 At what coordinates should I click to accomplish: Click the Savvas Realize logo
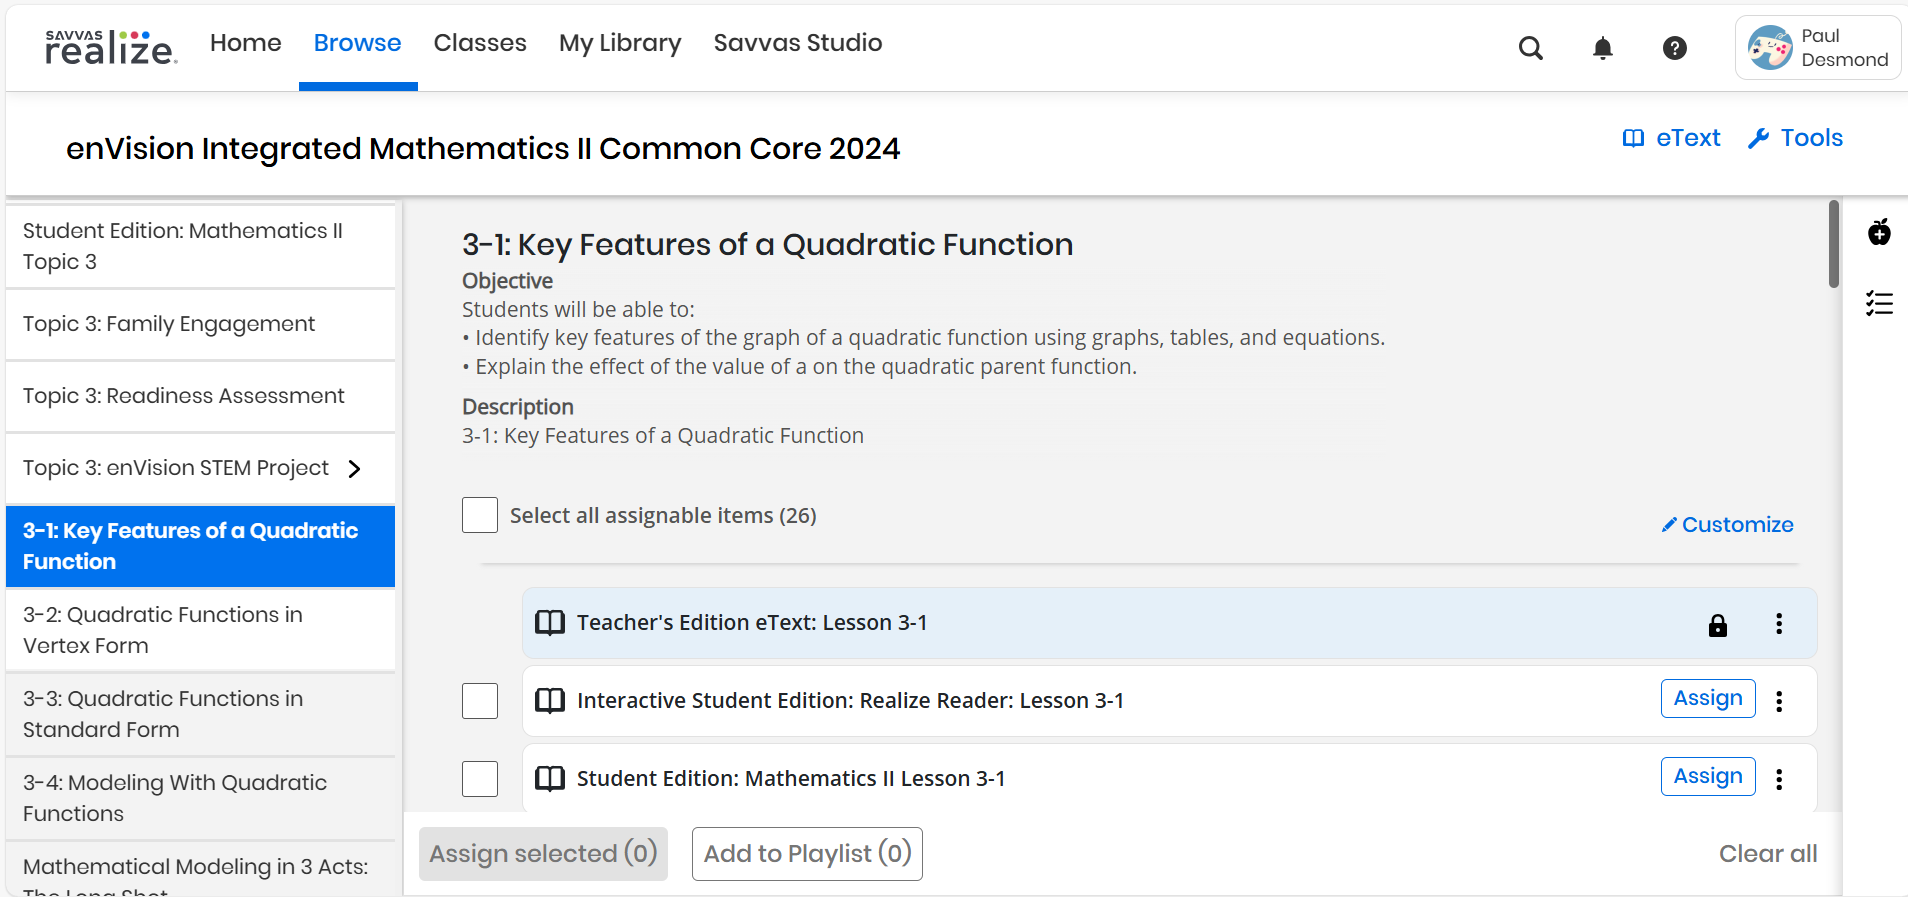(x=111, y=47)
